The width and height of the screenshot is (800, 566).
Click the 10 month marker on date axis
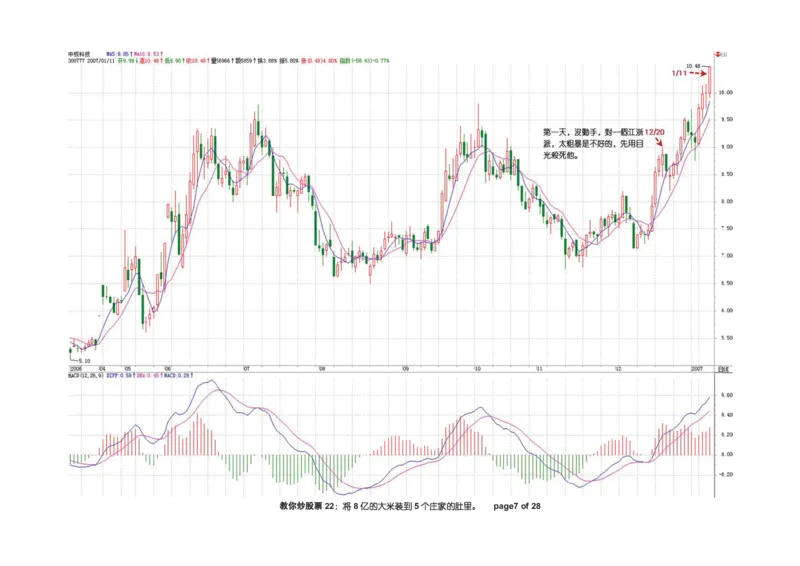(x=478, y=369)
